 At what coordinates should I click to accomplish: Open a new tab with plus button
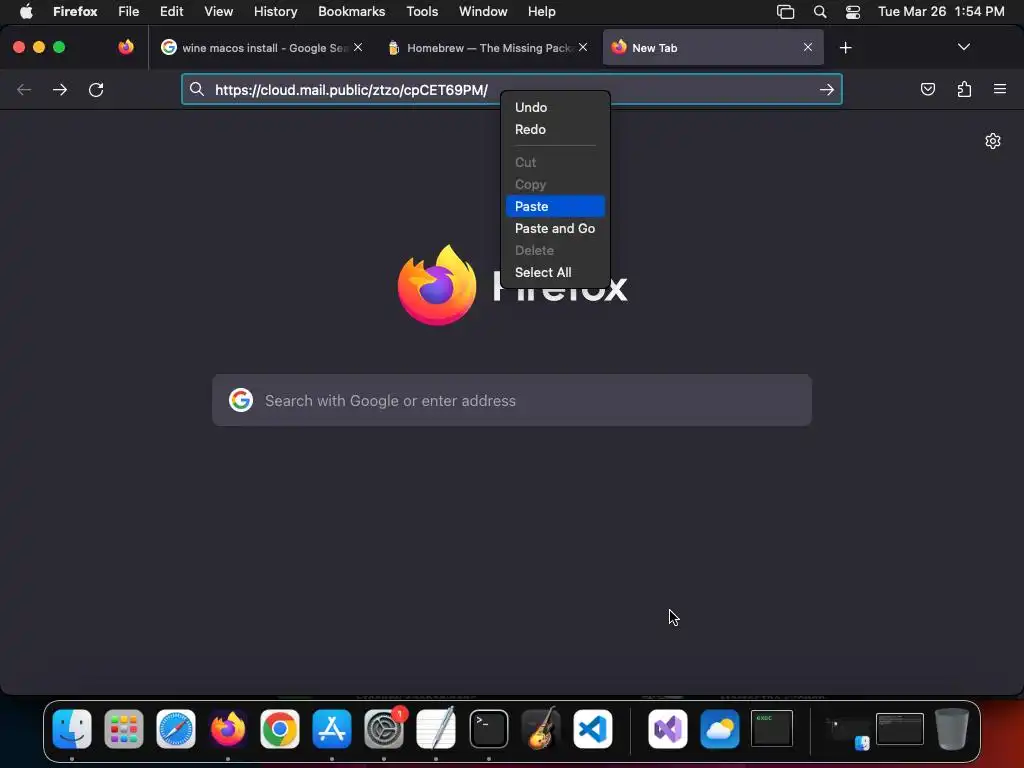tap(846, 48)
